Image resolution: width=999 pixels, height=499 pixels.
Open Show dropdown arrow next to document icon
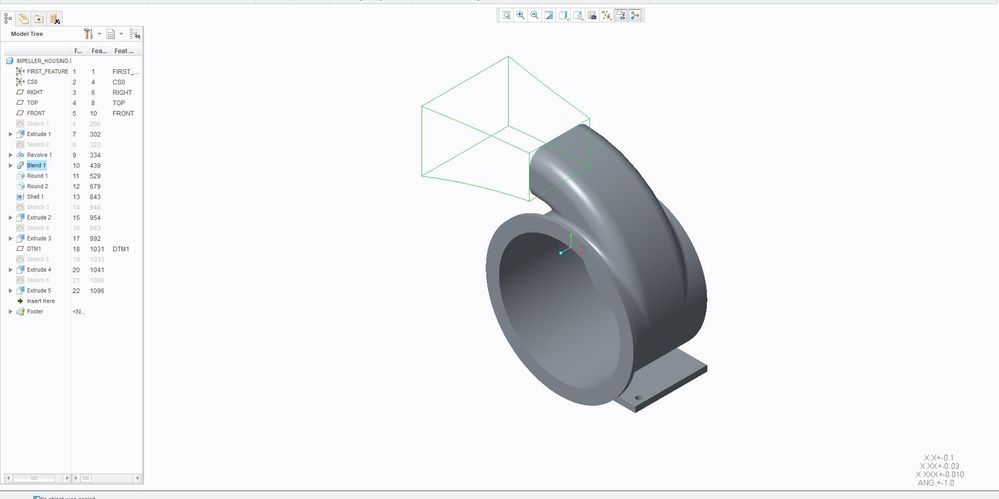coord(121,34)
